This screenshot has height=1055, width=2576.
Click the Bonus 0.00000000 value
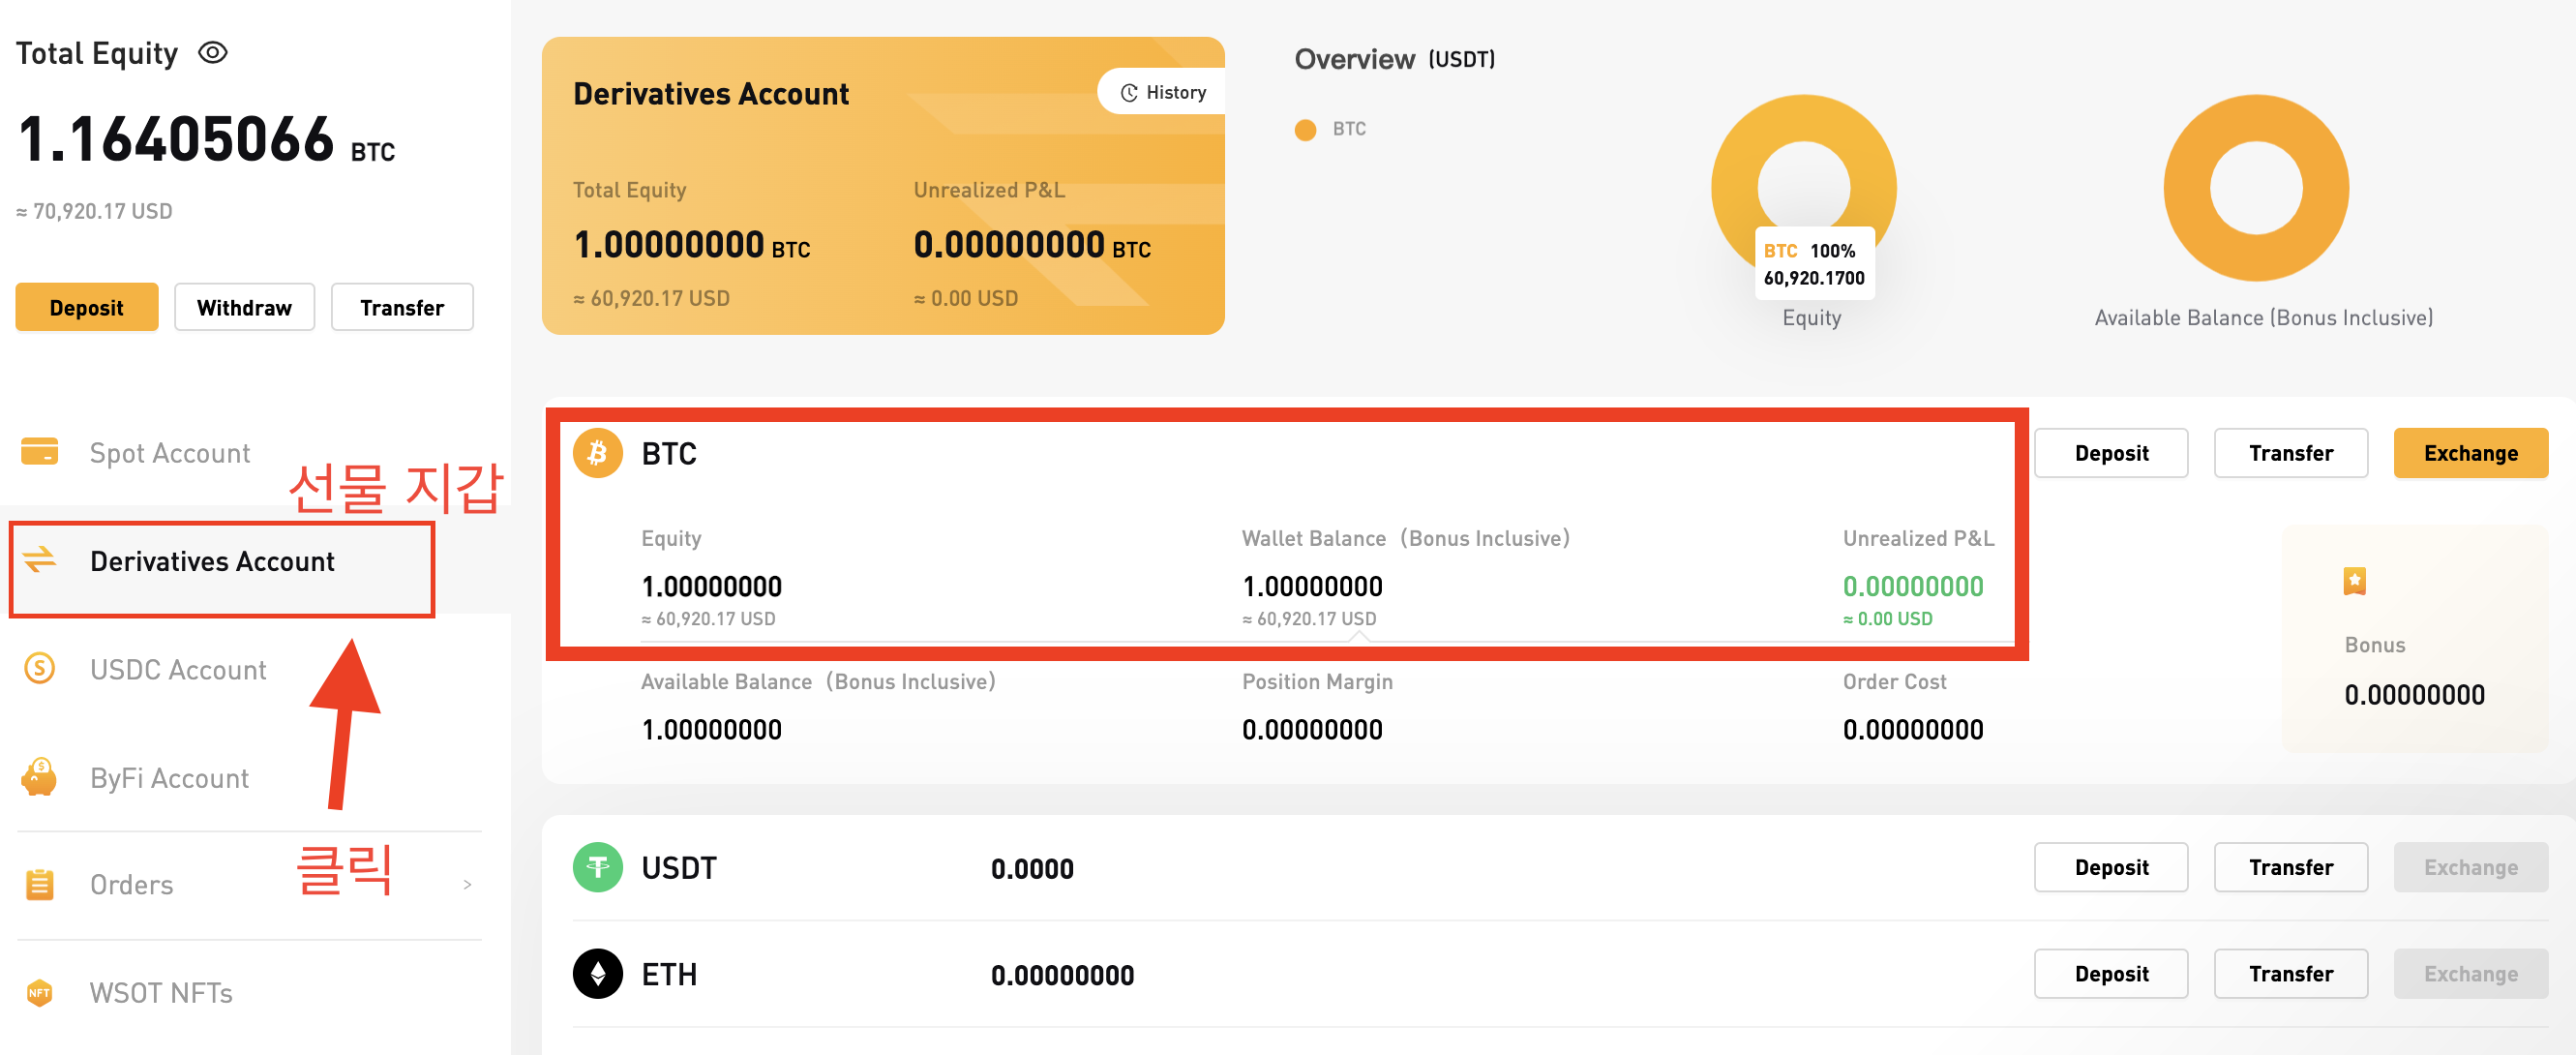tap(2414, 695)
